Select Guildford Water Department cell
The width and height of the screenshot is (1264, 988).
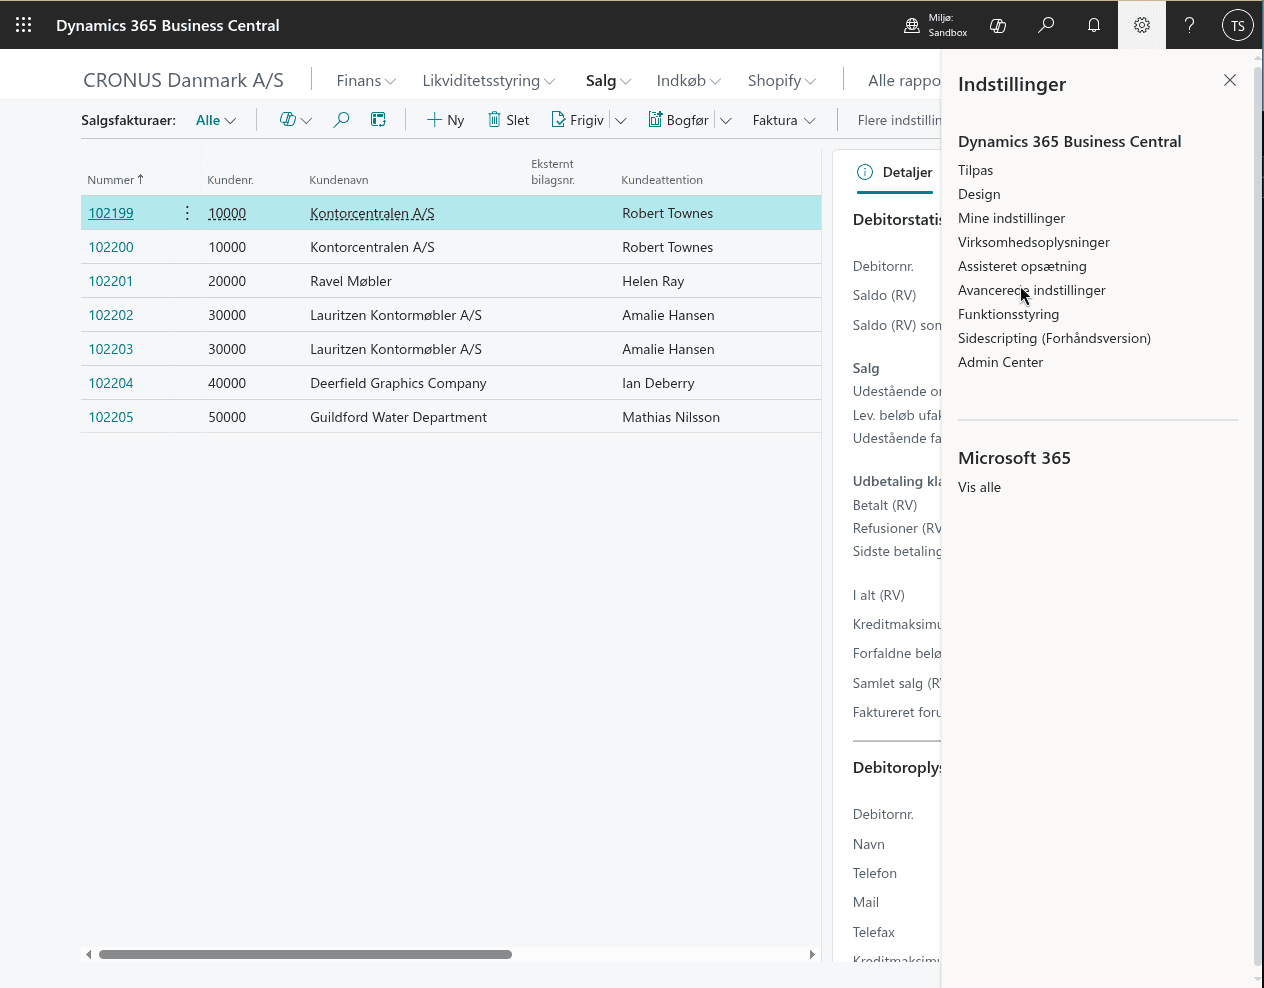pyautogui.click(x=398, y=417)
